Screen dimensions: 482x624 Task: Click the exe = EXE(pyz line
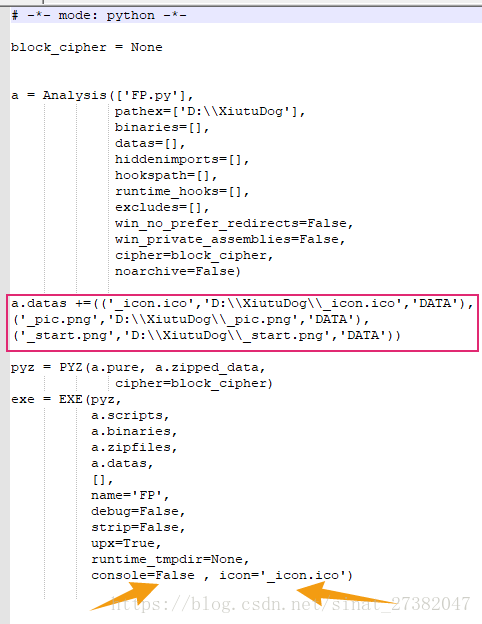pos(66,399)
